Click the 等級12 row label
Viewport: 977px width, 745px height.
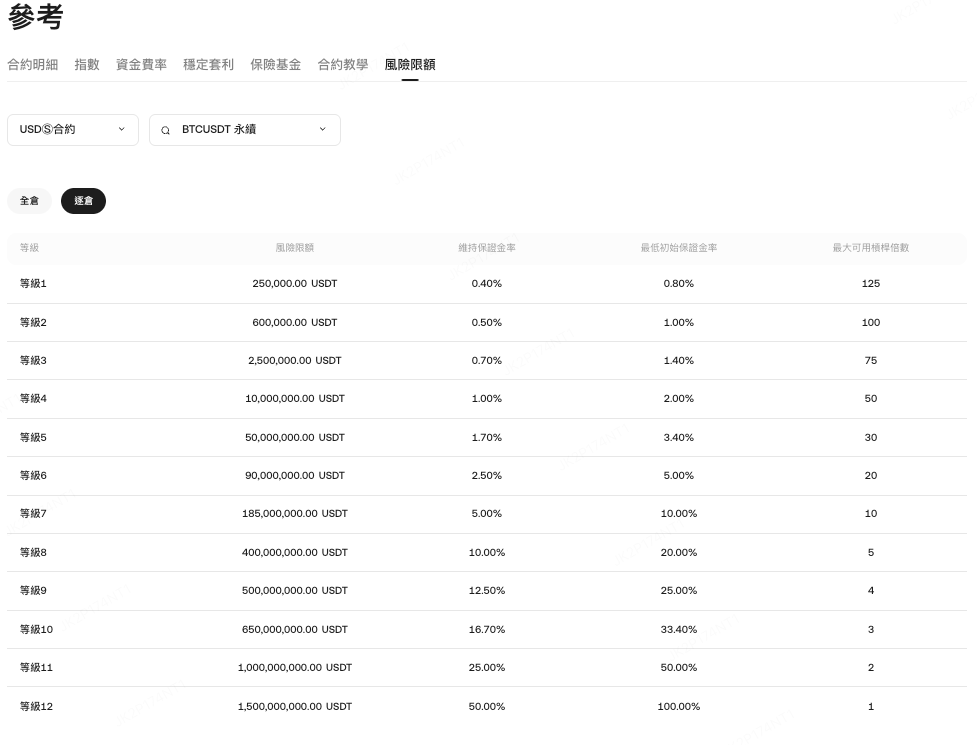coord(36,707)
